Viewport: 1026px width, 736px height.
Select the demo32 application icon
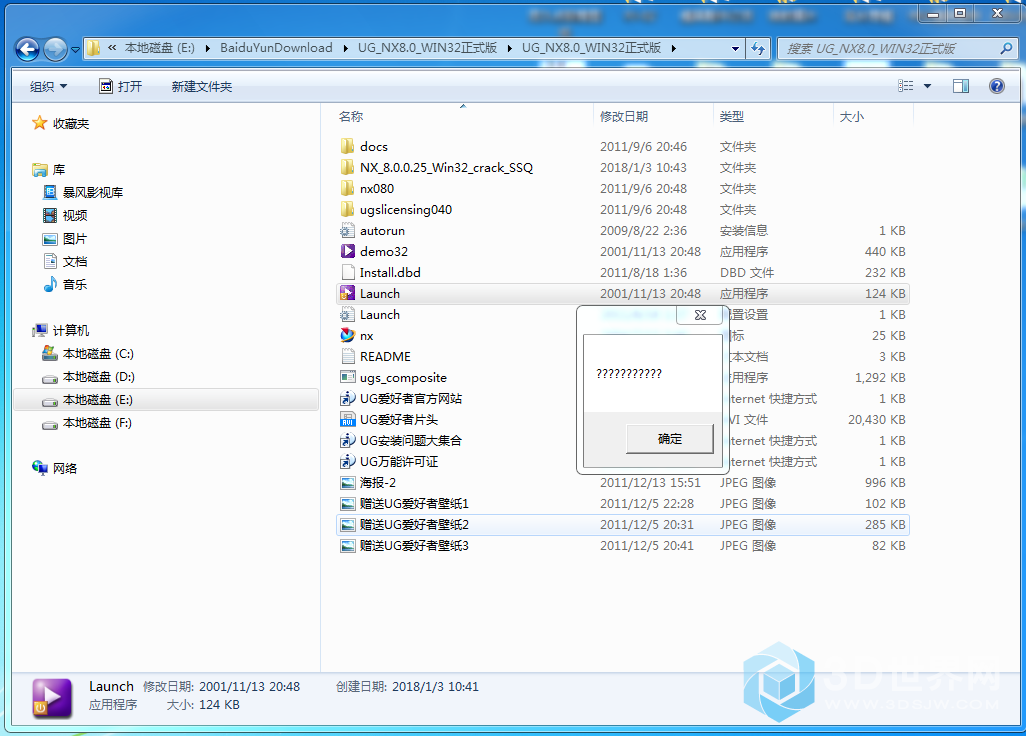click(347, 251)
